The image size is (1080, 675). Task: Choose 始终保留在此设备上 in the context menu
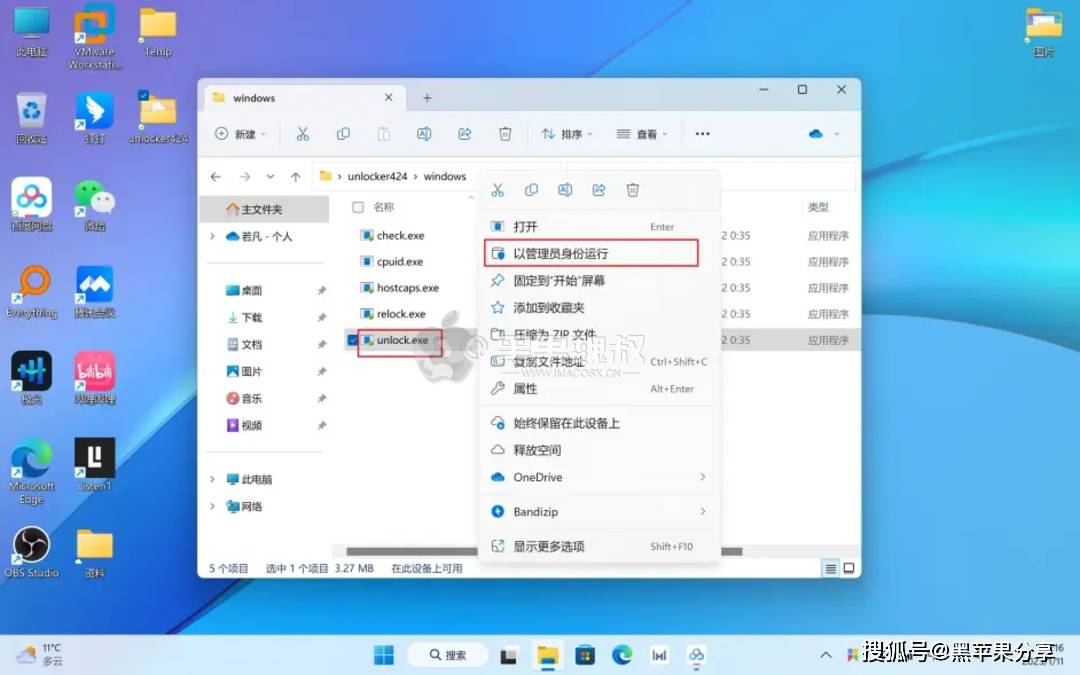(x=599, y=423)
